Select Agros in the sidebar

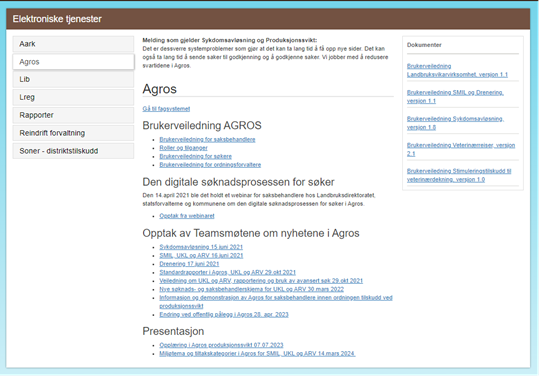(73, 62)
